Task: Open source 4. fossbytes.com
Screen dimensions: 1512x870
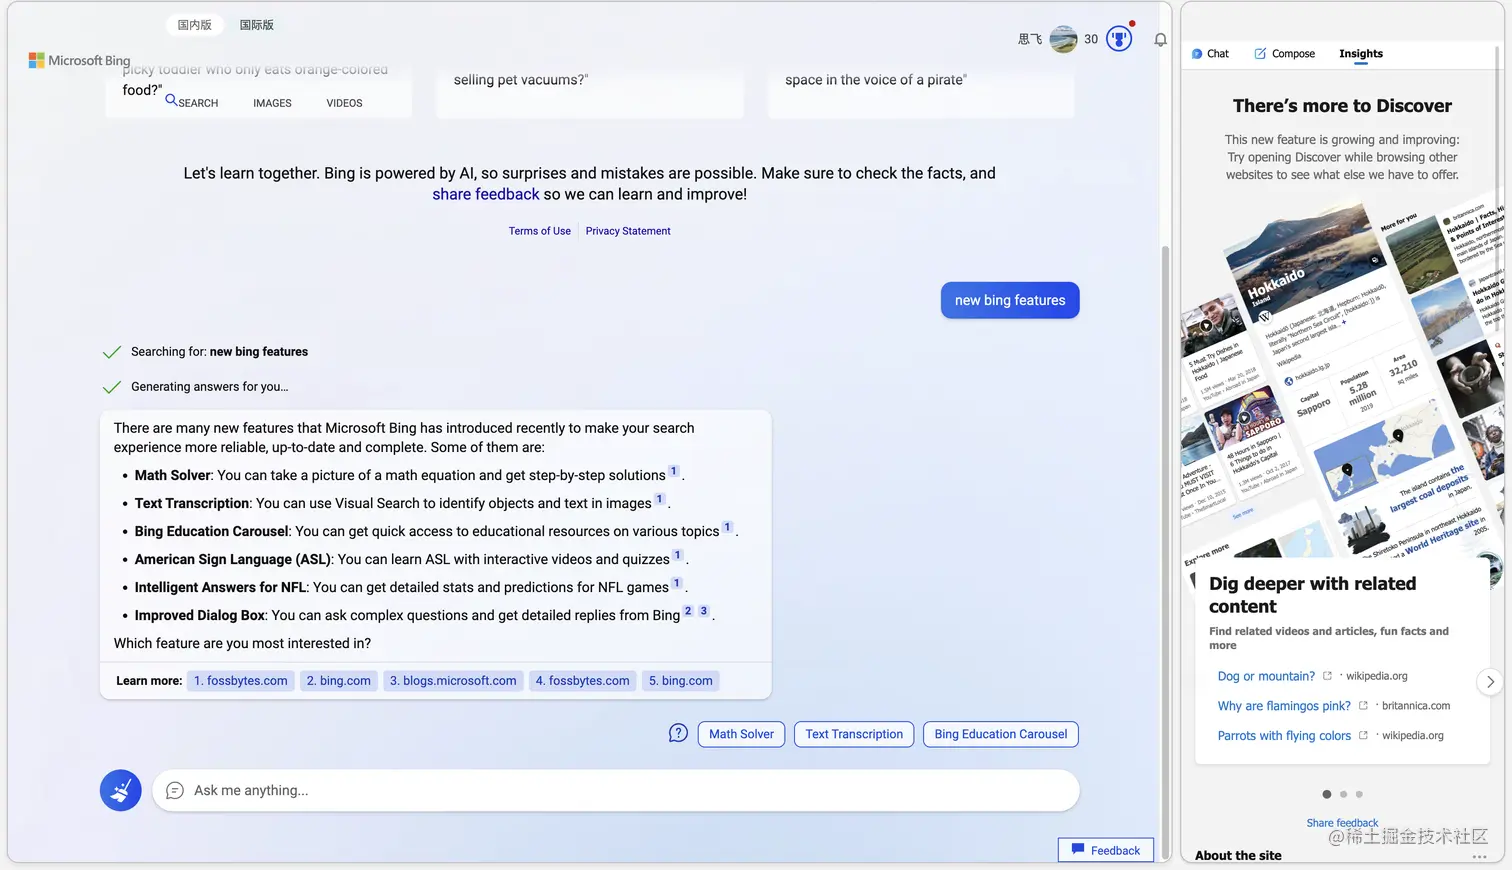Action: pyautogui.click(x=582, y=681)
